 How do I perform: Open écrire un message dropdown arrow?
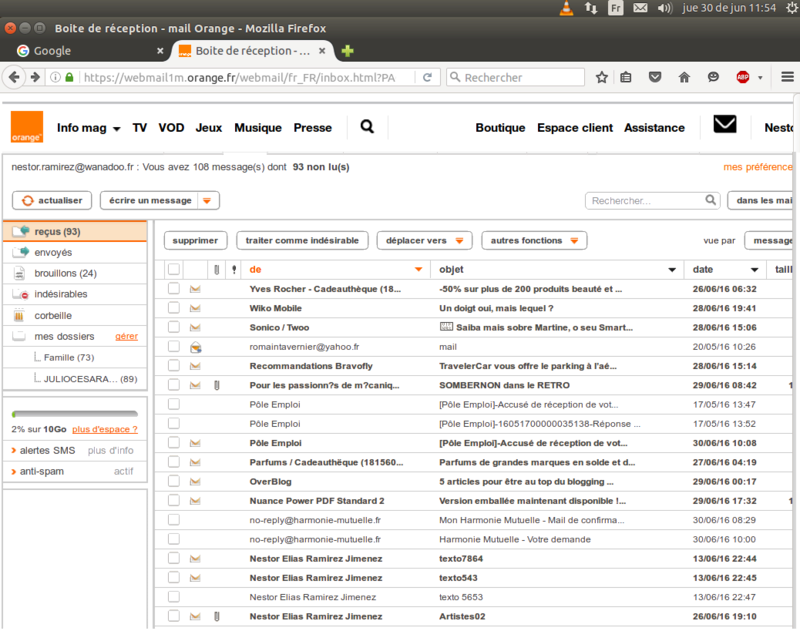207,200
